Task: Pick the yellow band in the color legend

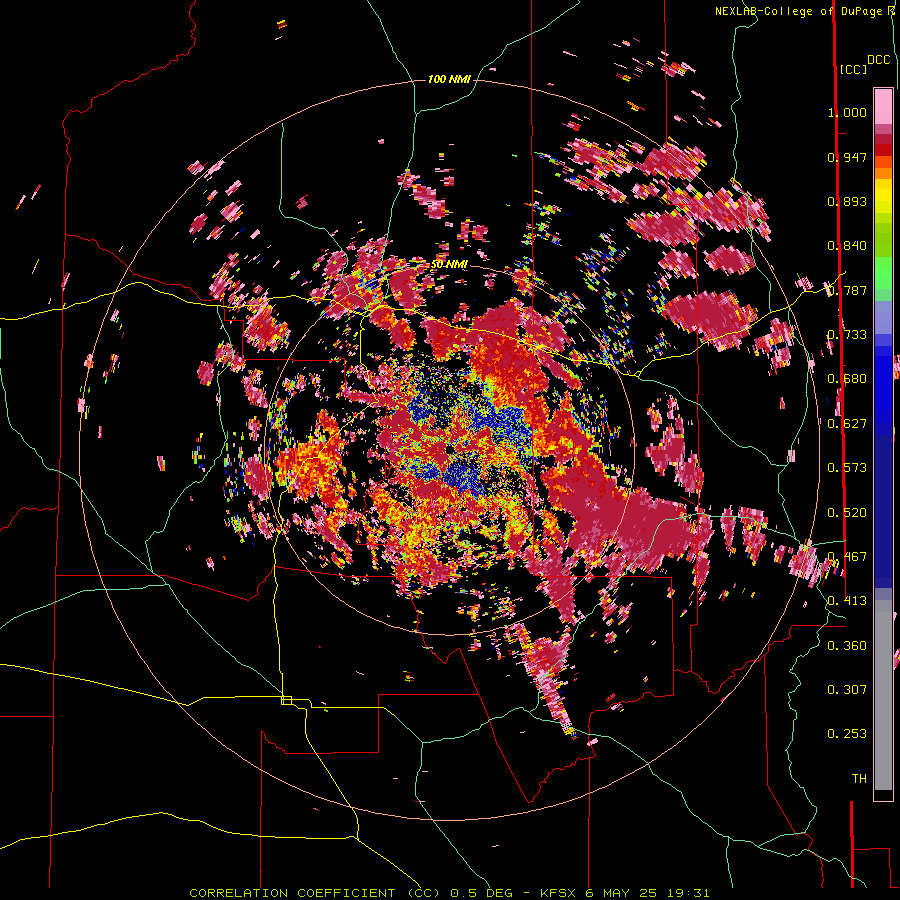Action: tap(883, 196)
